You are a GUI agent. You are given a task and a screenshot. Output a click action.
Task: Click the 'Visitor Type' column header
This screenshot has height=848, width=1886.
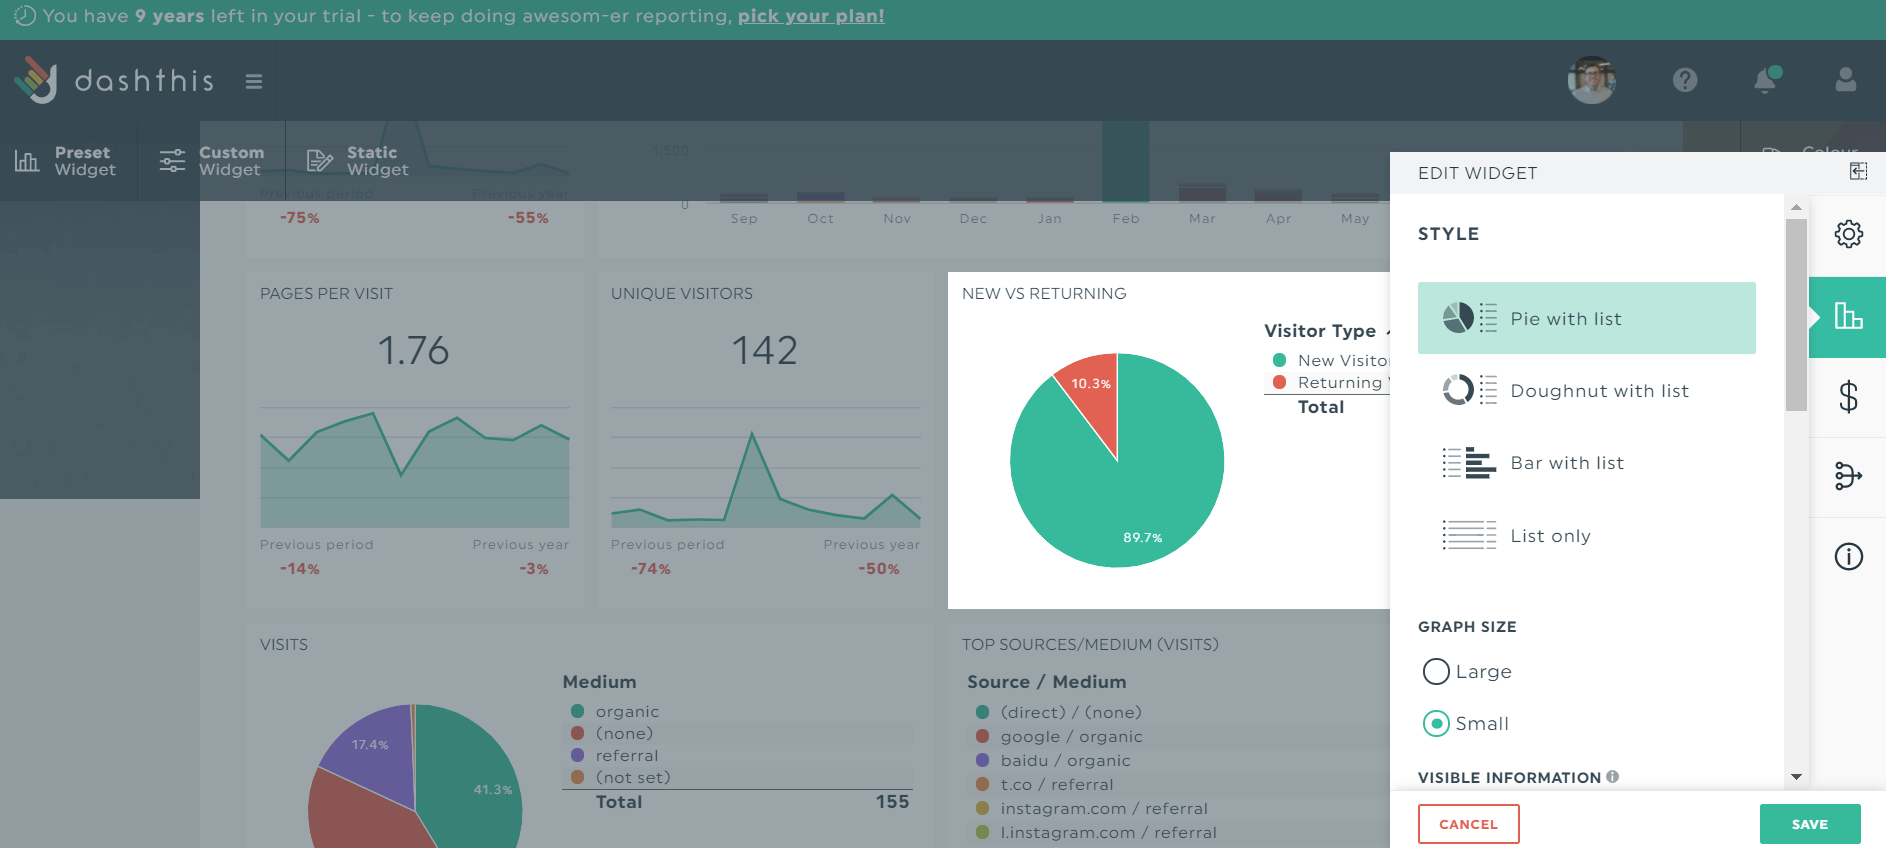[1320, 331]
